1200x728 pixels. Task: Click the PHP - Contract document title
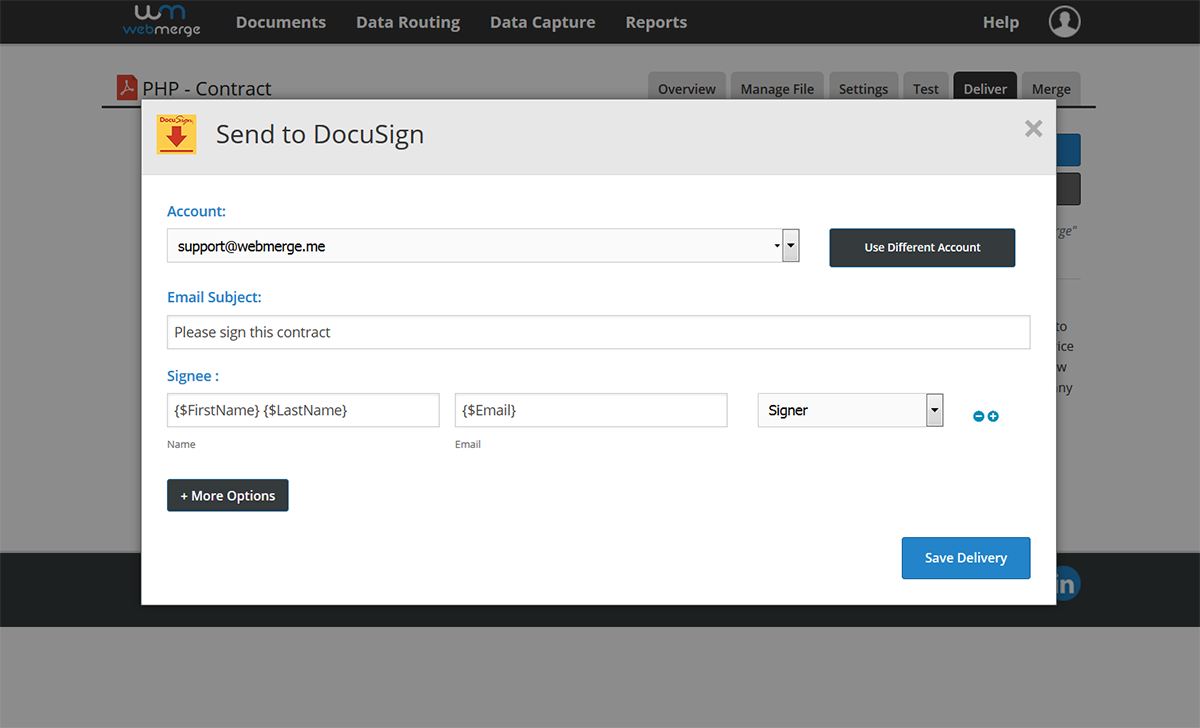(x=207, y=88)
